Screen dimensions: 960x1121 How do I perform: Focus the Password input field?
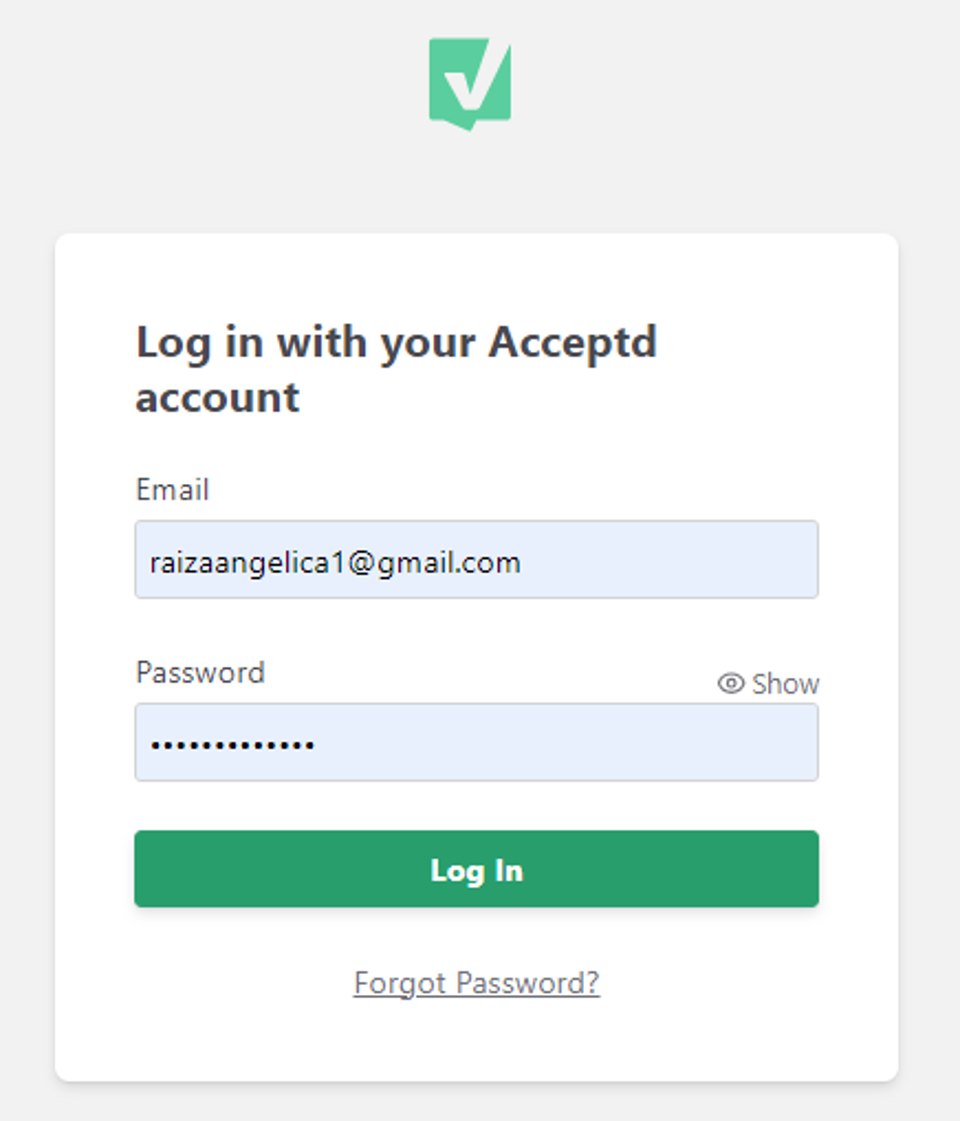476,742
